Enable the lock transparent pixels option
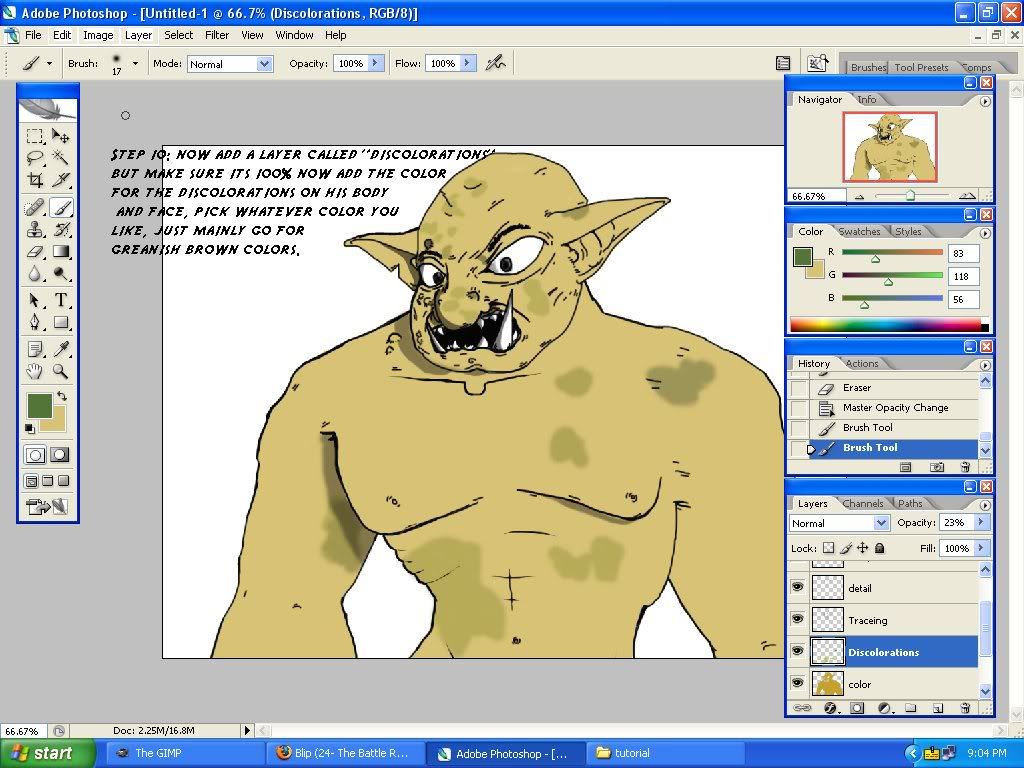This screenshot has height=768, width=1024. pyautogui.click(x=828, y=548)
